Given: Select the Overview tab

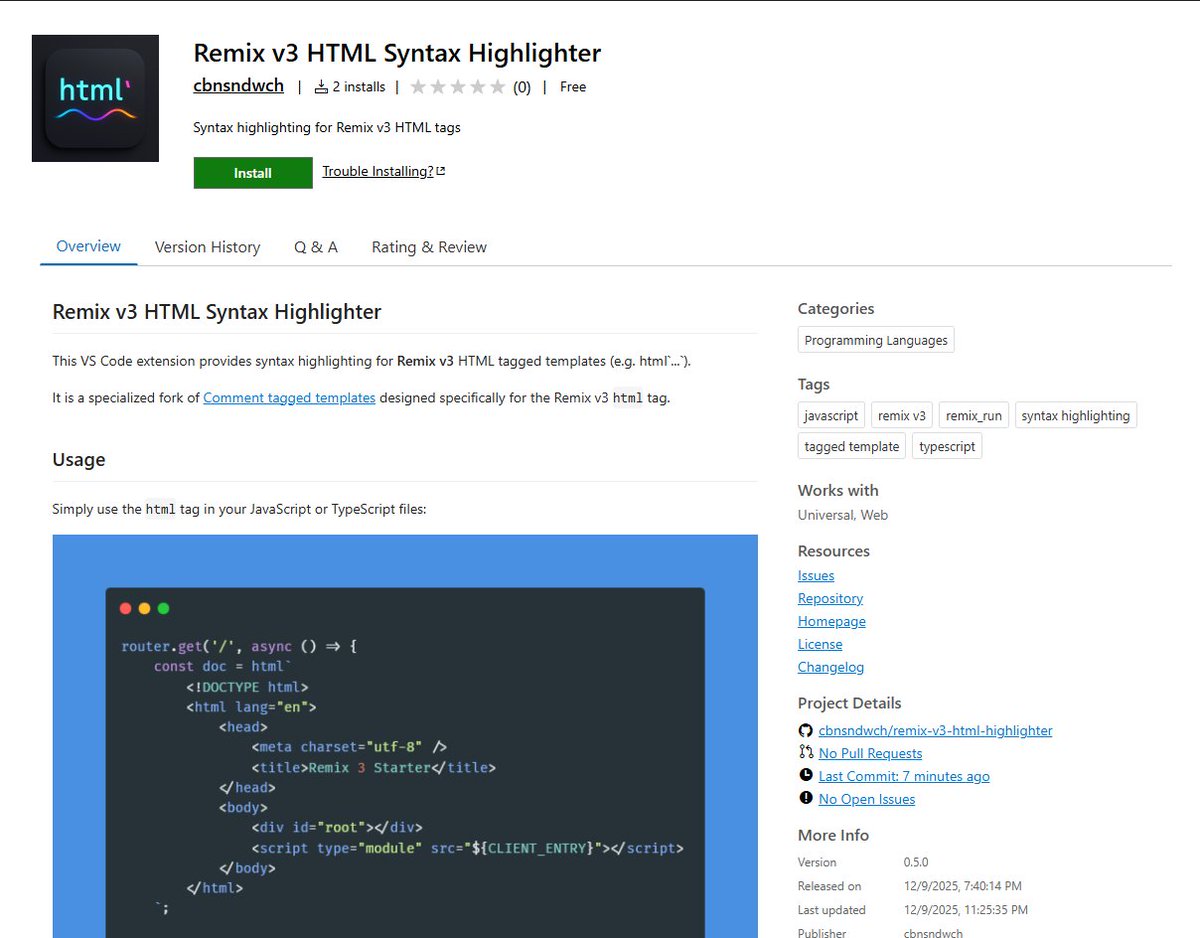Looking at the screenshot, I should [88, 247].
